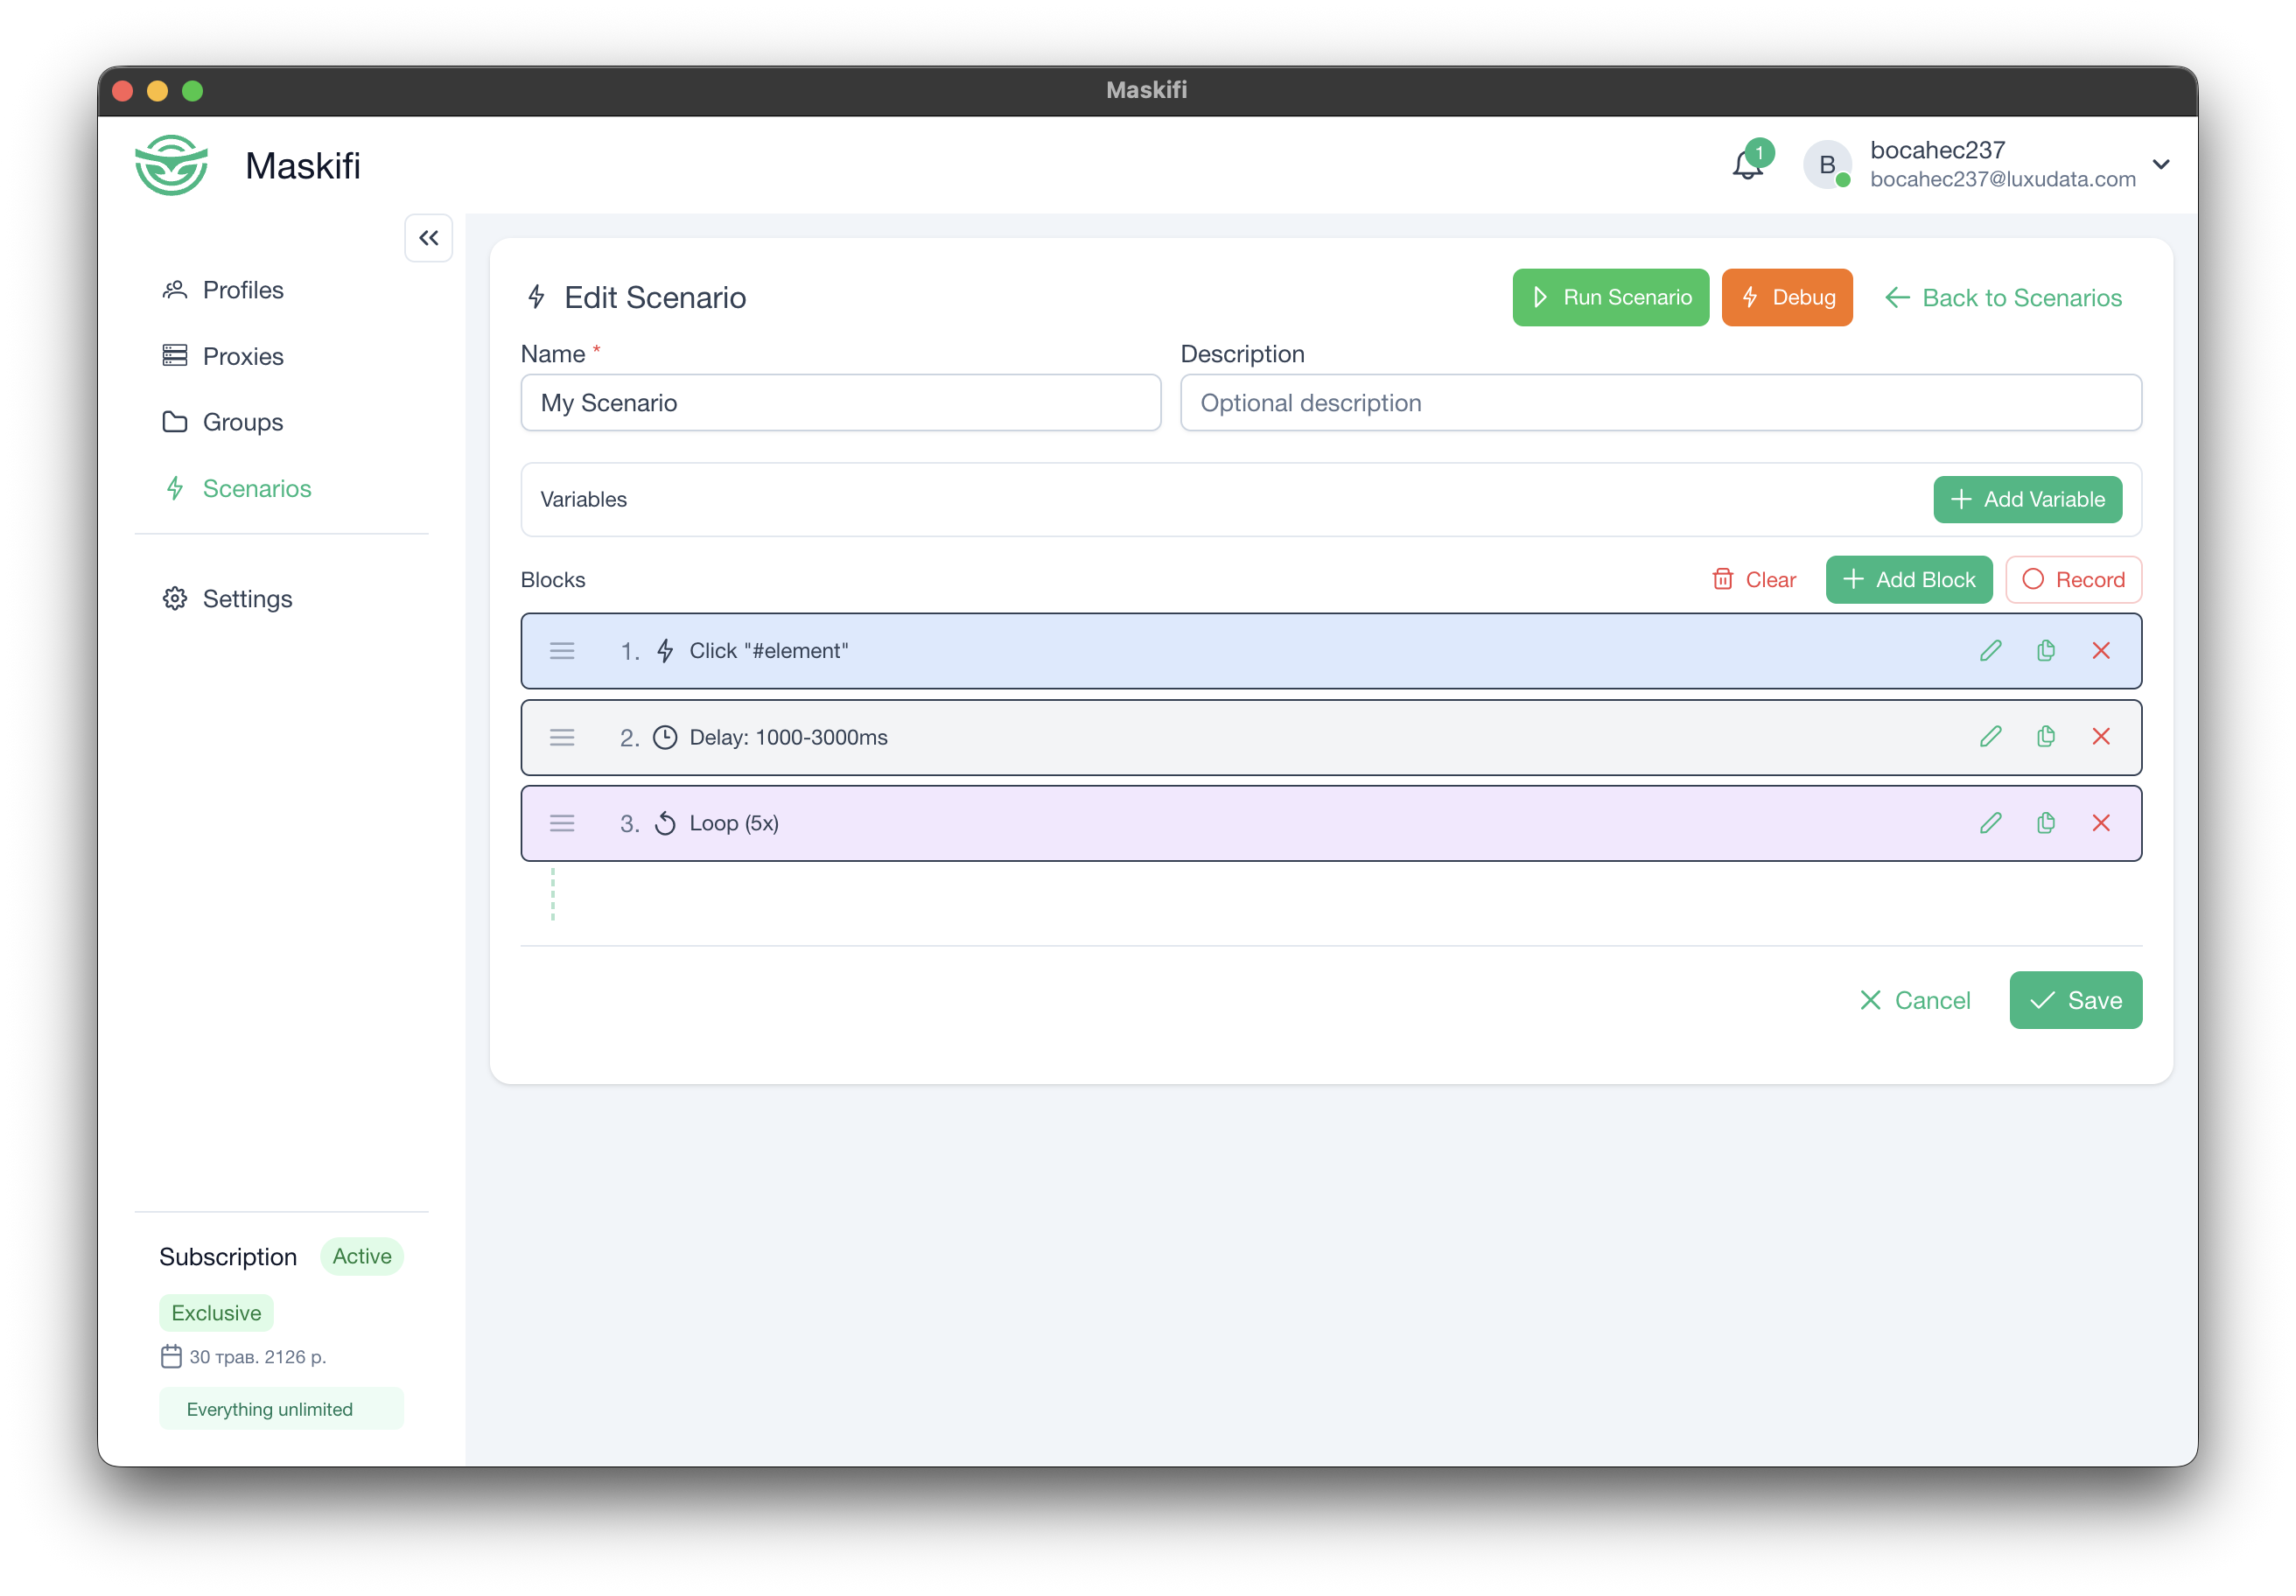Click the Edit Scenario heading
The width and height of the screenshot is (2296, 1596).
pyautogui.click(x=655, y=297)
